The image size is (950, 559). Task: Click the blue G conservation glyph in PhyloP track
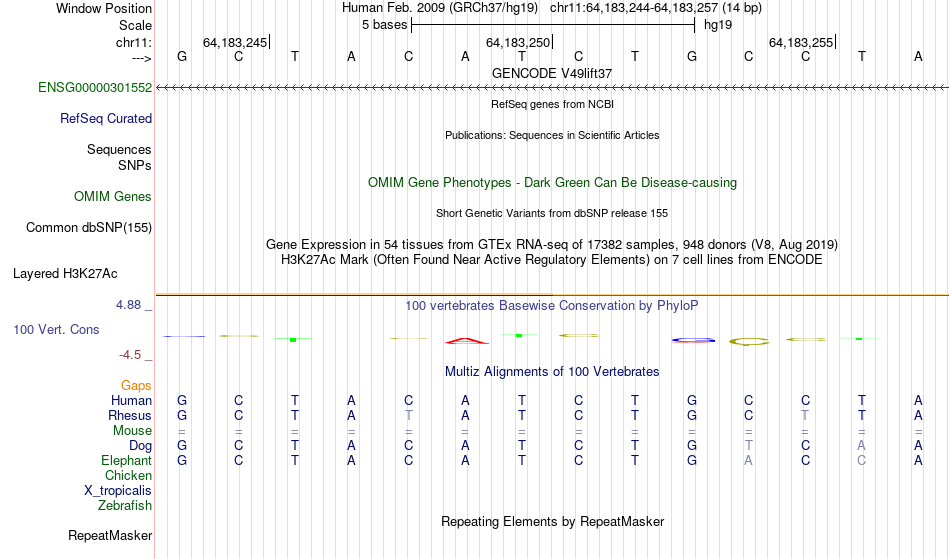pyautogui.click(x=693, y=340)
